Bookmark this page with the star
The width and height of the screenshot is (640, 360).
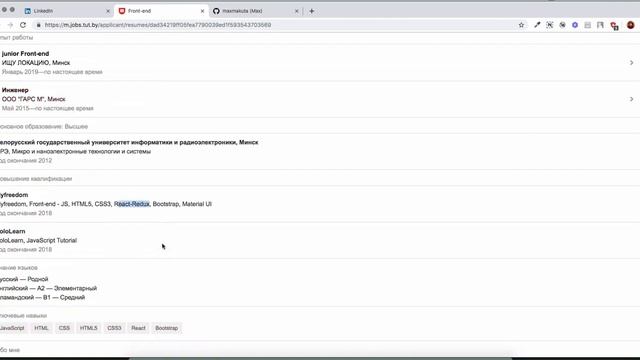tap(521, 25)
